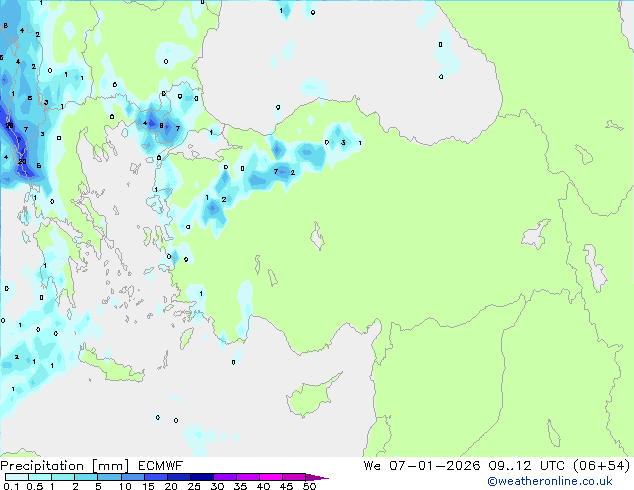Image resolution: width=634 pixels, height=490 pixels.
Task: Click the legend value label "50"
Action: pos(309,486)
